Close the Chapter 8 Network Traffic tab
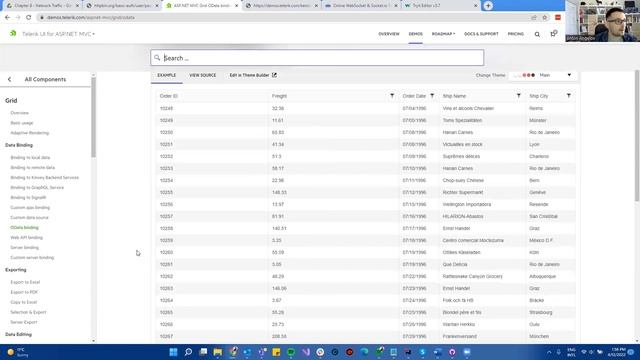Screen dimensions: 640x360 77,6
